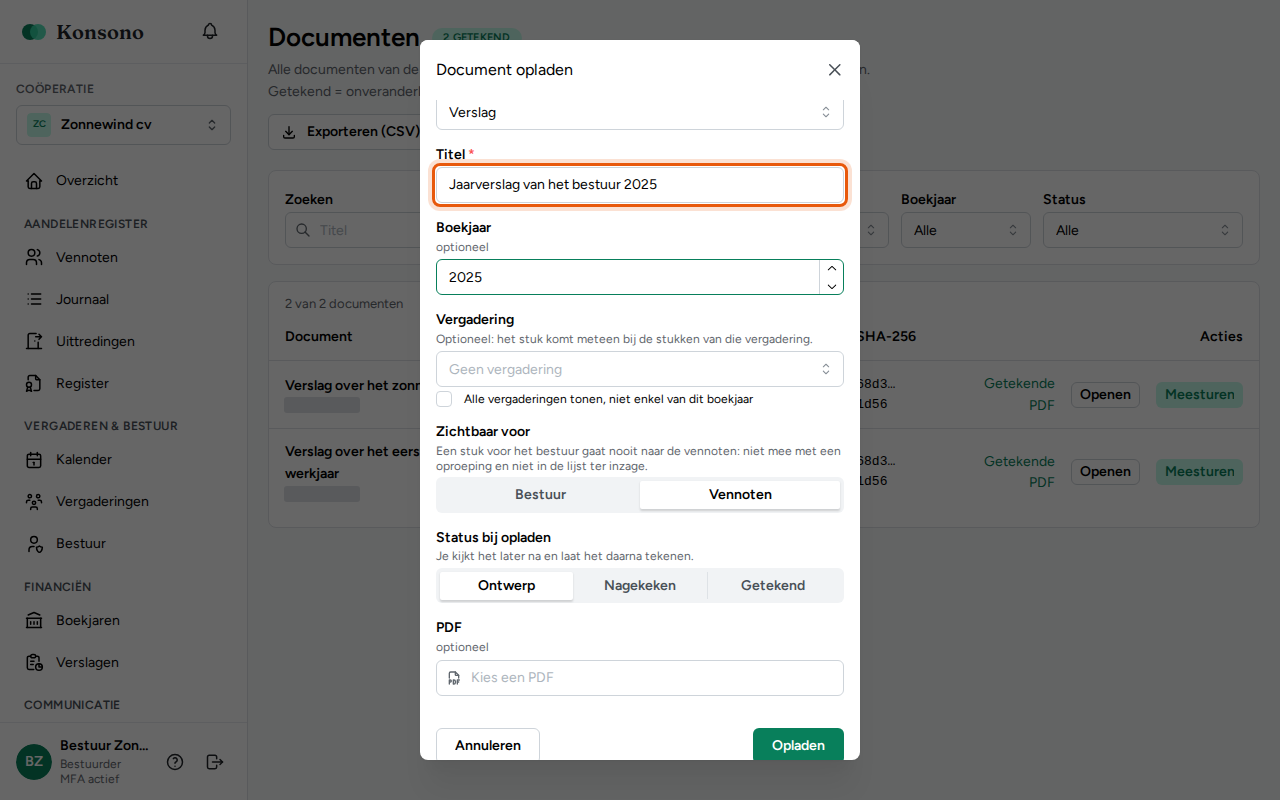The image size is (1280, 800).
Task: Click the second row's Meesturen button
Action: tap(1199, 471)
